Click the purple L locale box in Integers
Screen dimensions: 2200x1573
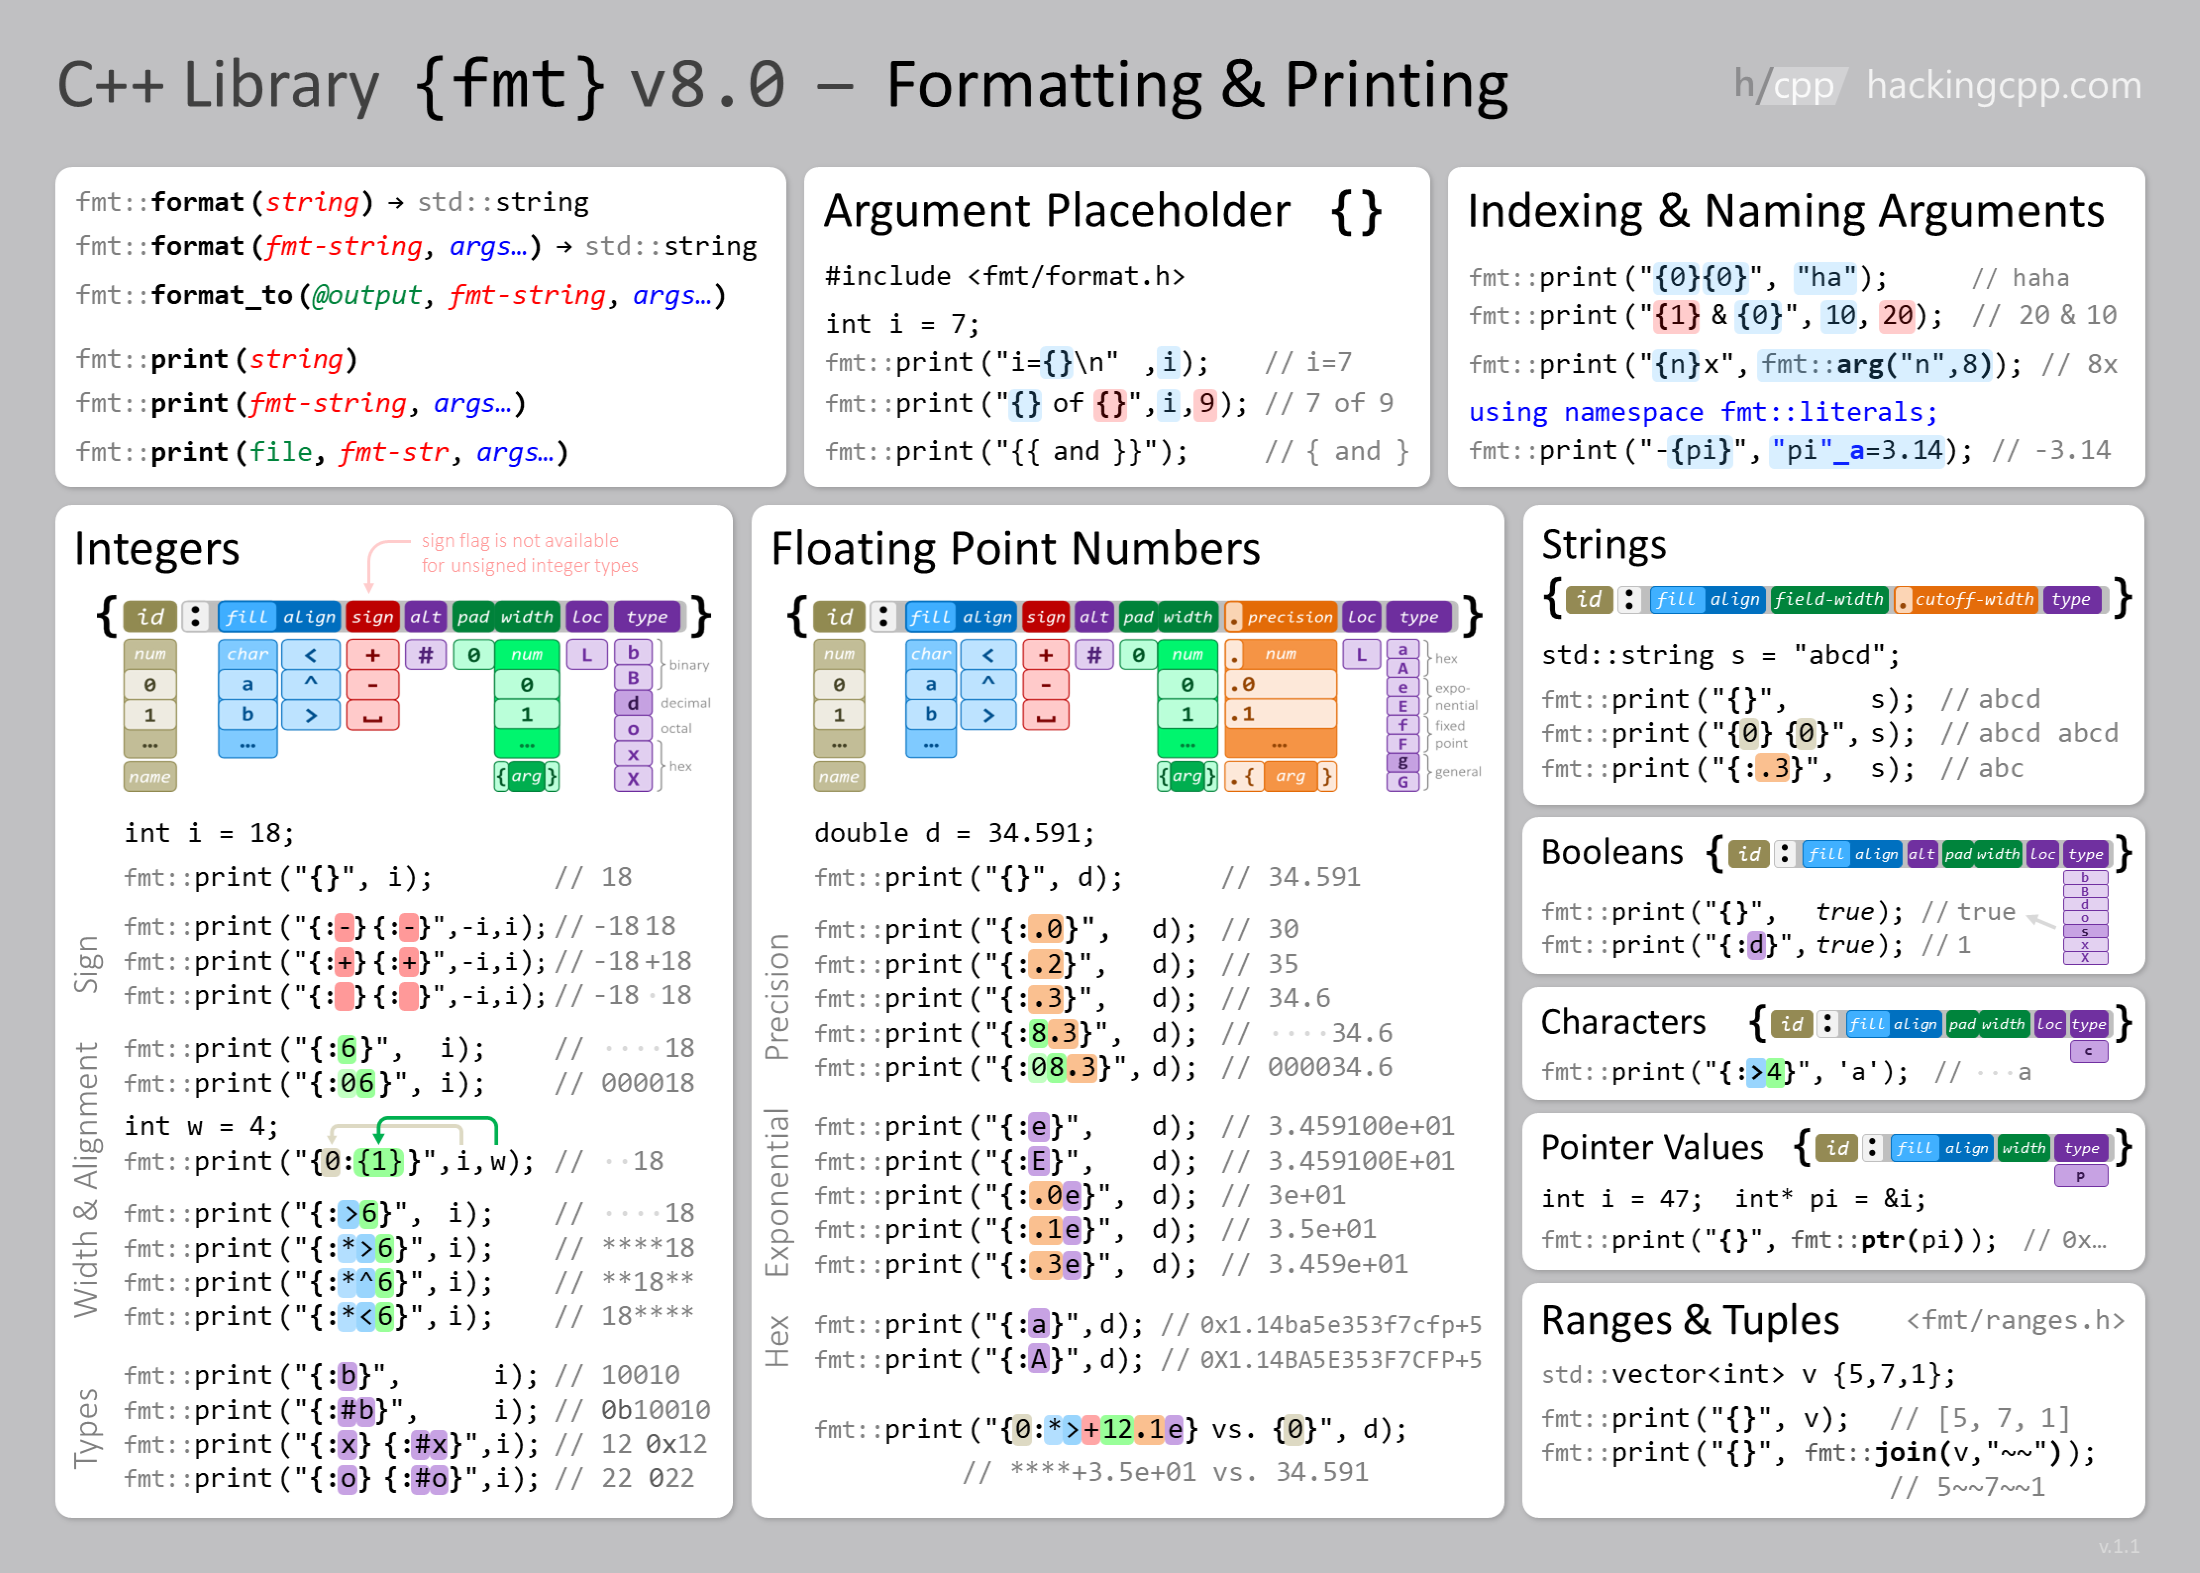click(x=586, y=655)
